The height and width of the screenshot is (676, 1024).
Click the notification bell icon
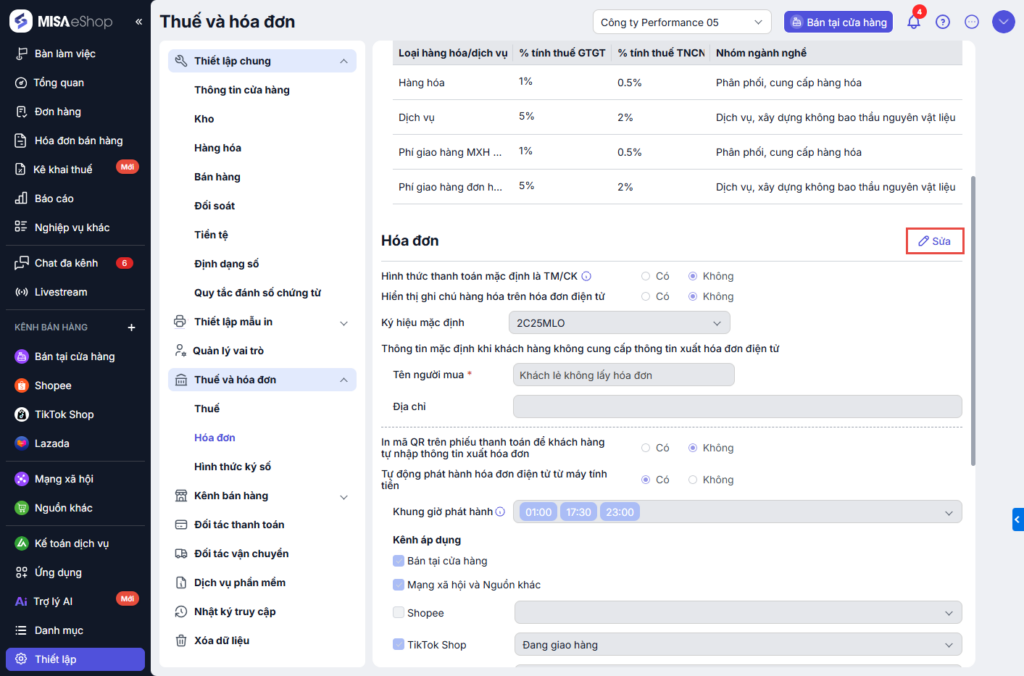[913, 22]
